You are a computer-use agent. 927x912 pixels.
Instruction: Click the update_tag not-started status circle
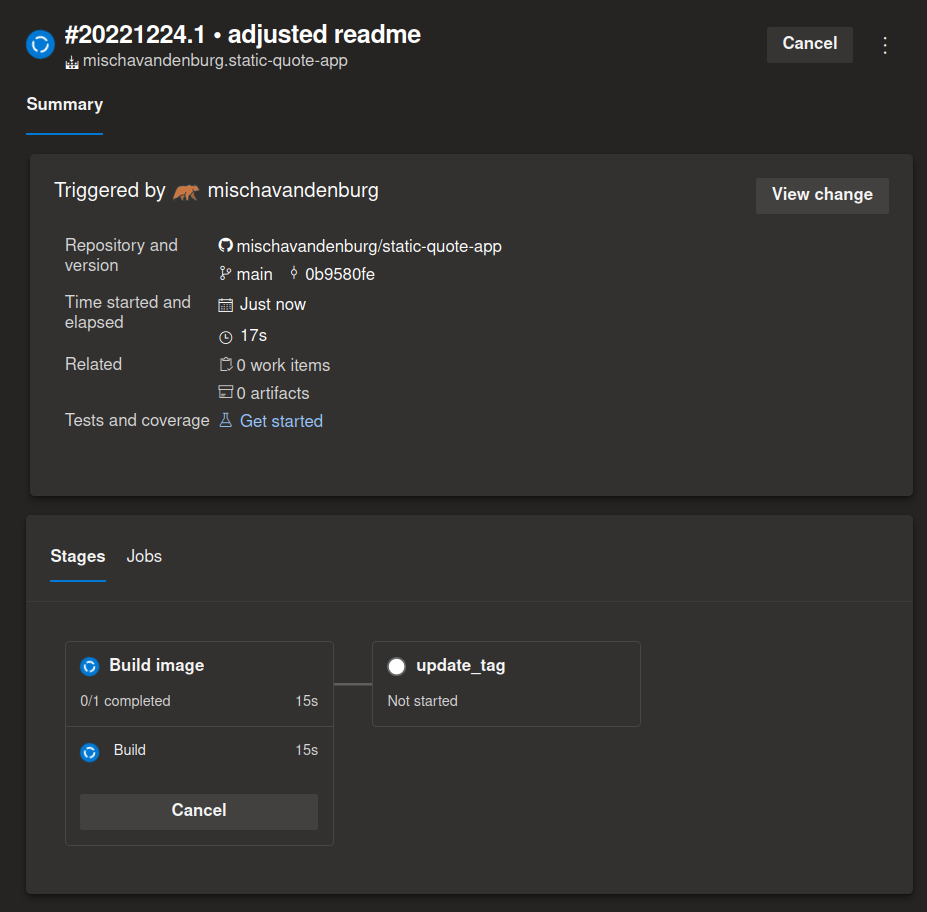pos(397,666)
